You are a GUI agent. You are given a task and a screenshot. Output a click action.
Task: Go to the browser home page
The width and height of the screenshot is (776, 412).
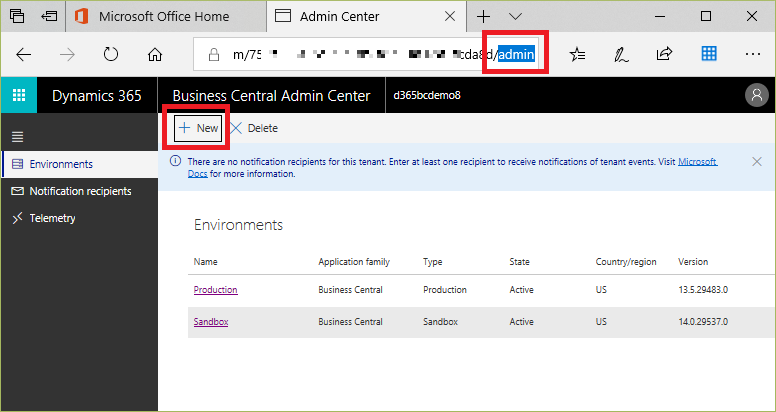pyautogui.click(x=155, y=54)
